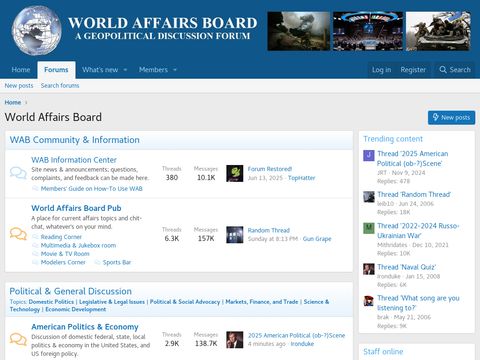
Task: Open the Multimedia & Jukebox room sub-forum
Action: tap(78, 245)
